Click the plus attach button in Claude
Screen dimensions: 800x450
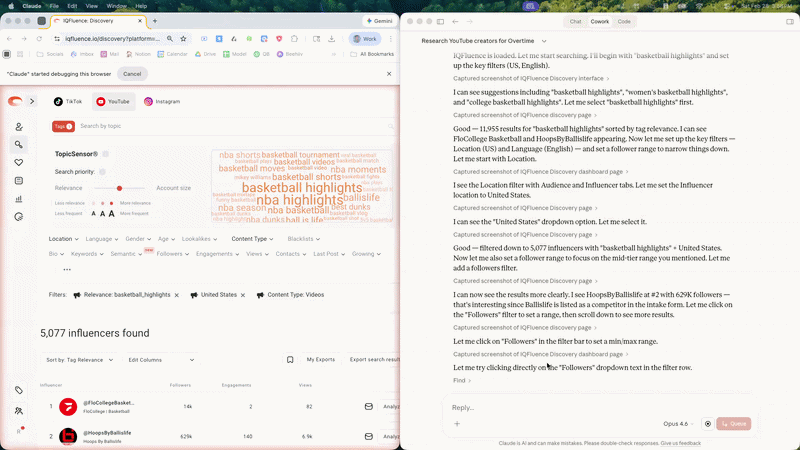click(457, 423)
